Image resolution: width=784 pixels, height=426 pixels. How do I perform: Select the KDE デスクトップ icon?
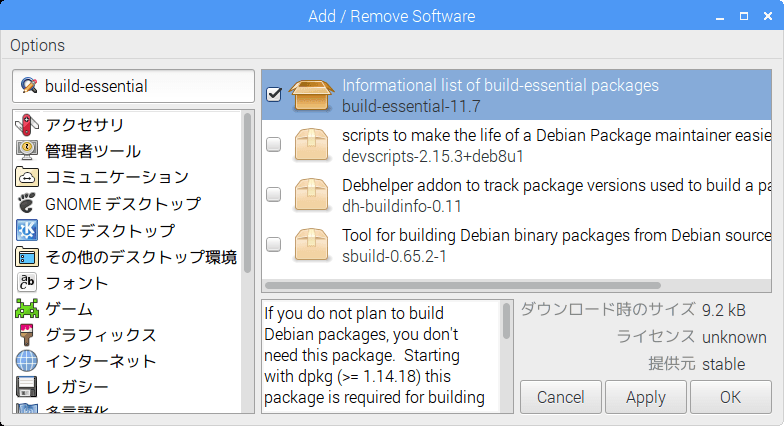[27, 230]
